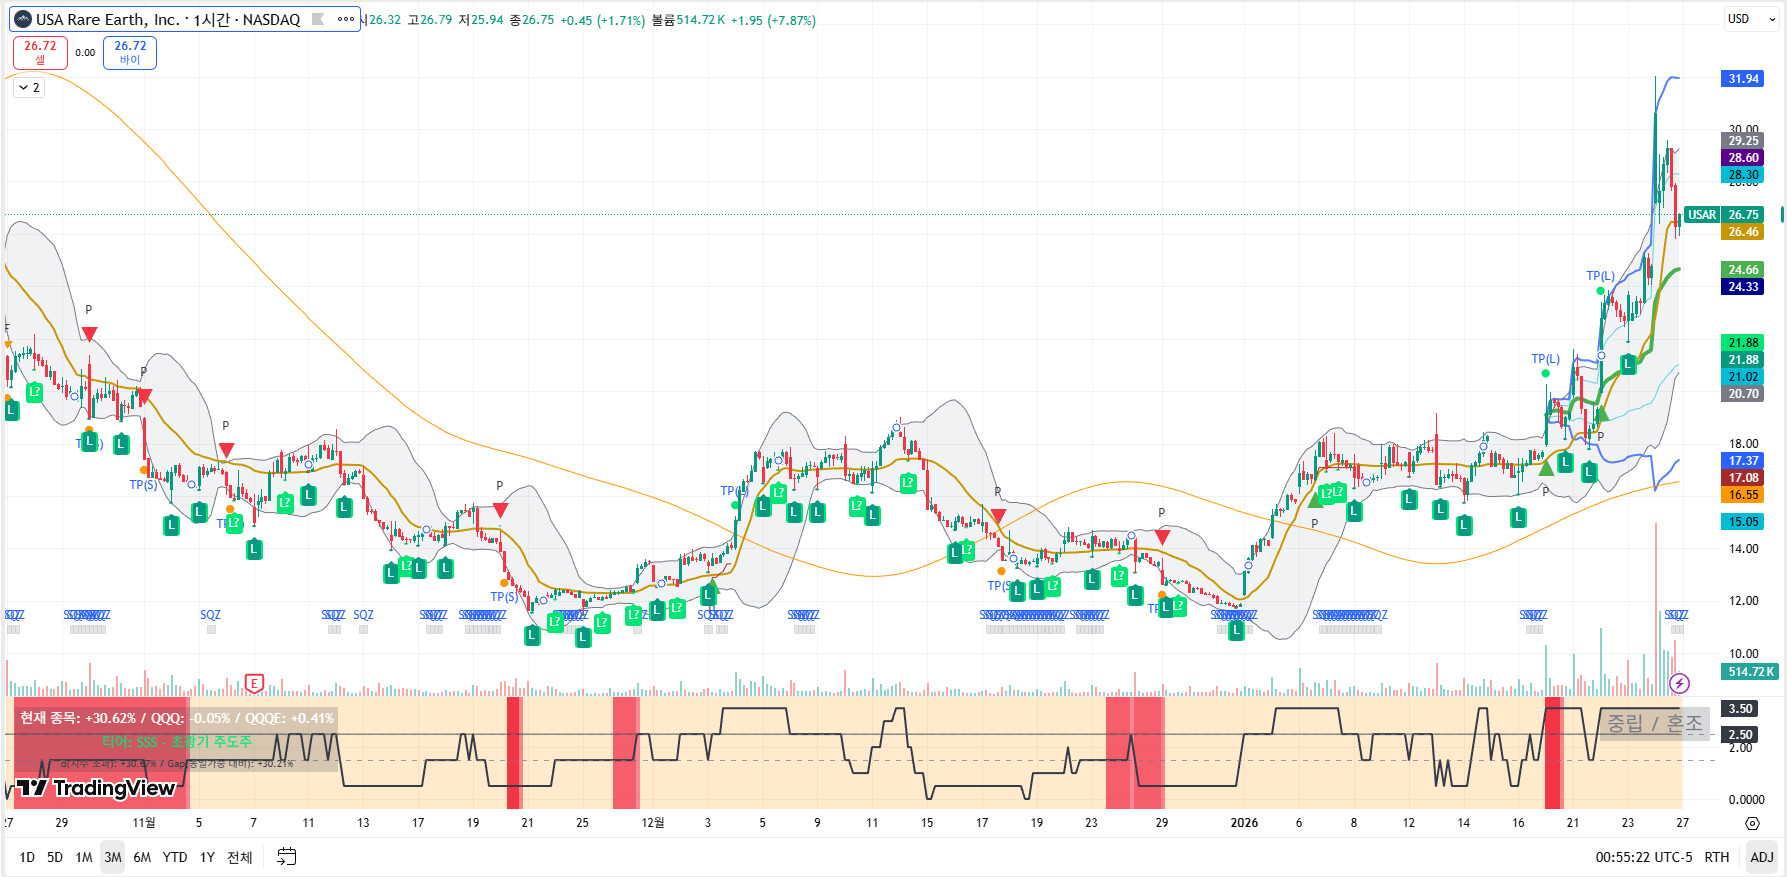Image resolution: width=1787 pixels, height=877 pixels.
Task: Open the three-dot more menu in legend
Action: [x=346, y=19]
